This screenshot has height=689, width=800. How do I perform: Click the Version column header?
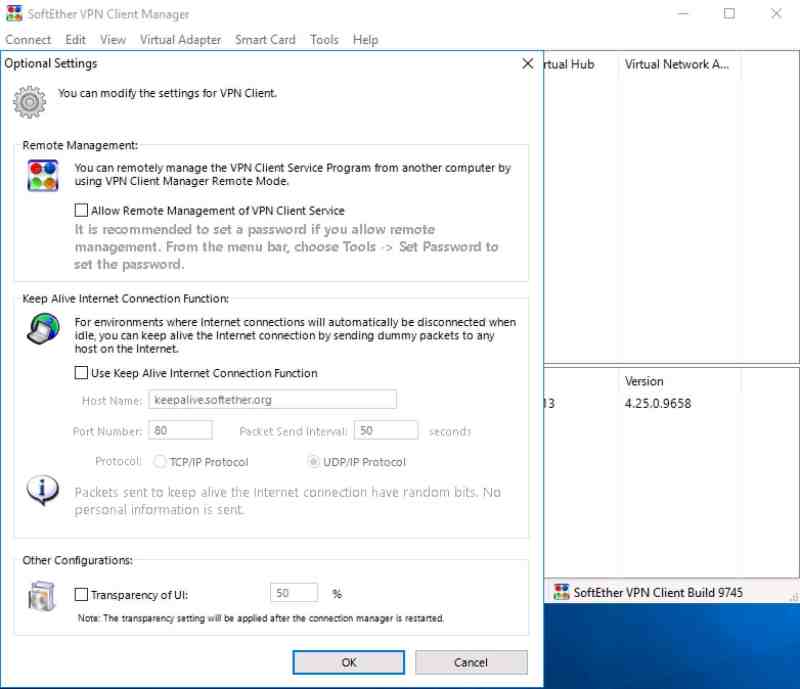coord(680,381)
